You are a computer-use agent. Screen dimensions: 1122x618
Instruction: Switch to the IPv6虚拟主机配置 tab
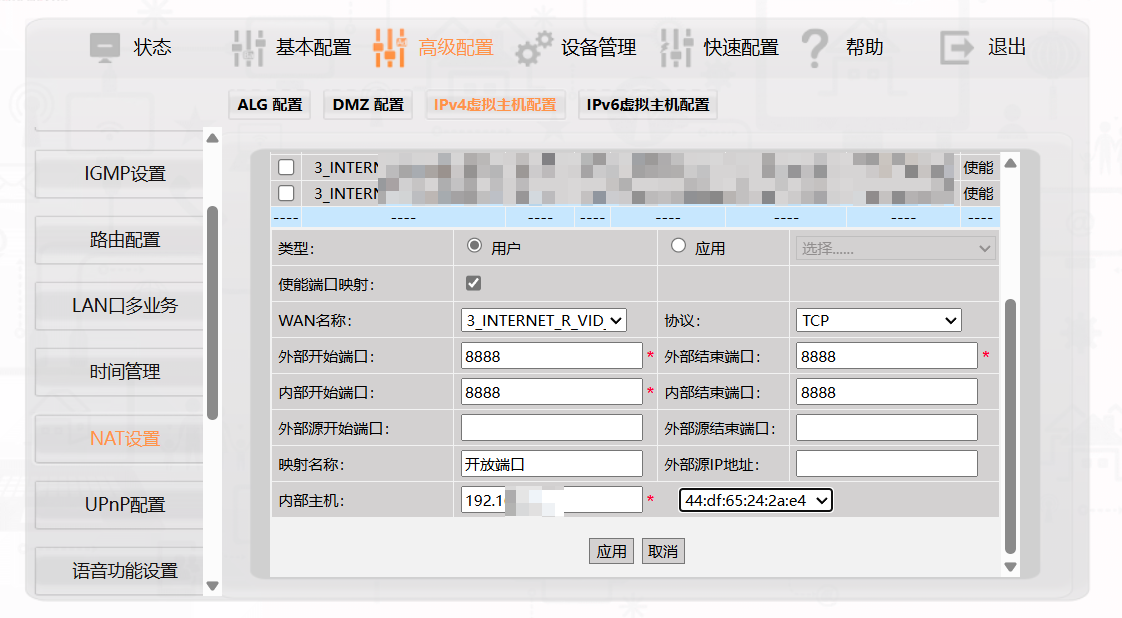click(646, 104)
